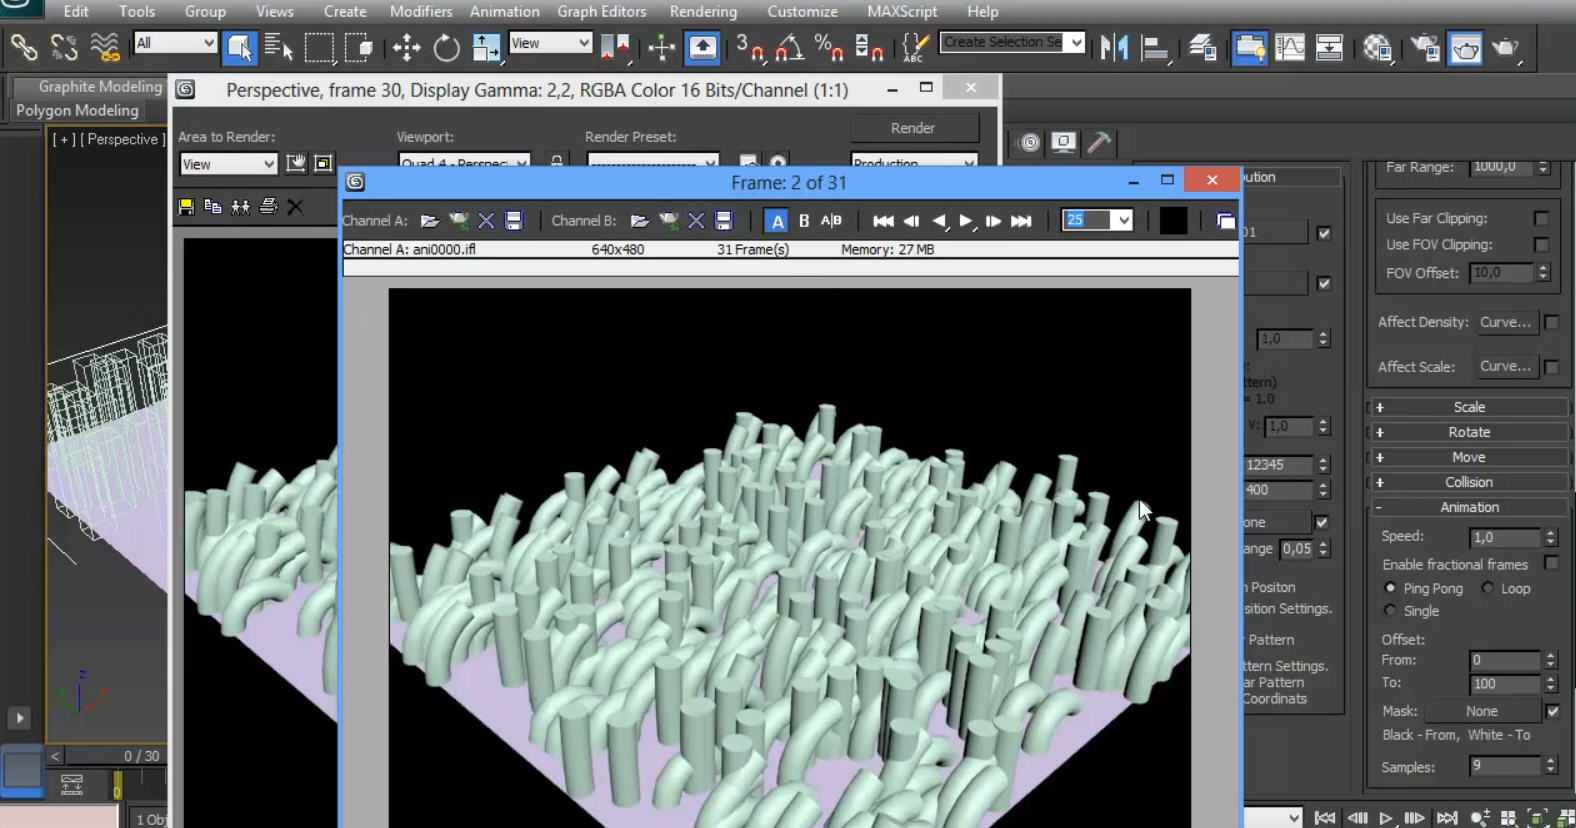The height and width of the screenshot is (828, 1576).
Task: Enable Use Far Clipping checkbox
Action: click(x=1541, y=218)
